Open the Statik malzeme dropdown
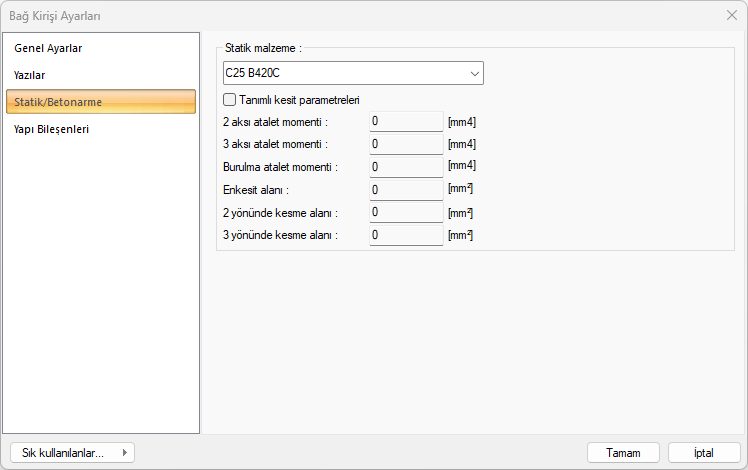The height and width of the screenshot is (470, 748). pyautogui.click(x=353, y=73)
